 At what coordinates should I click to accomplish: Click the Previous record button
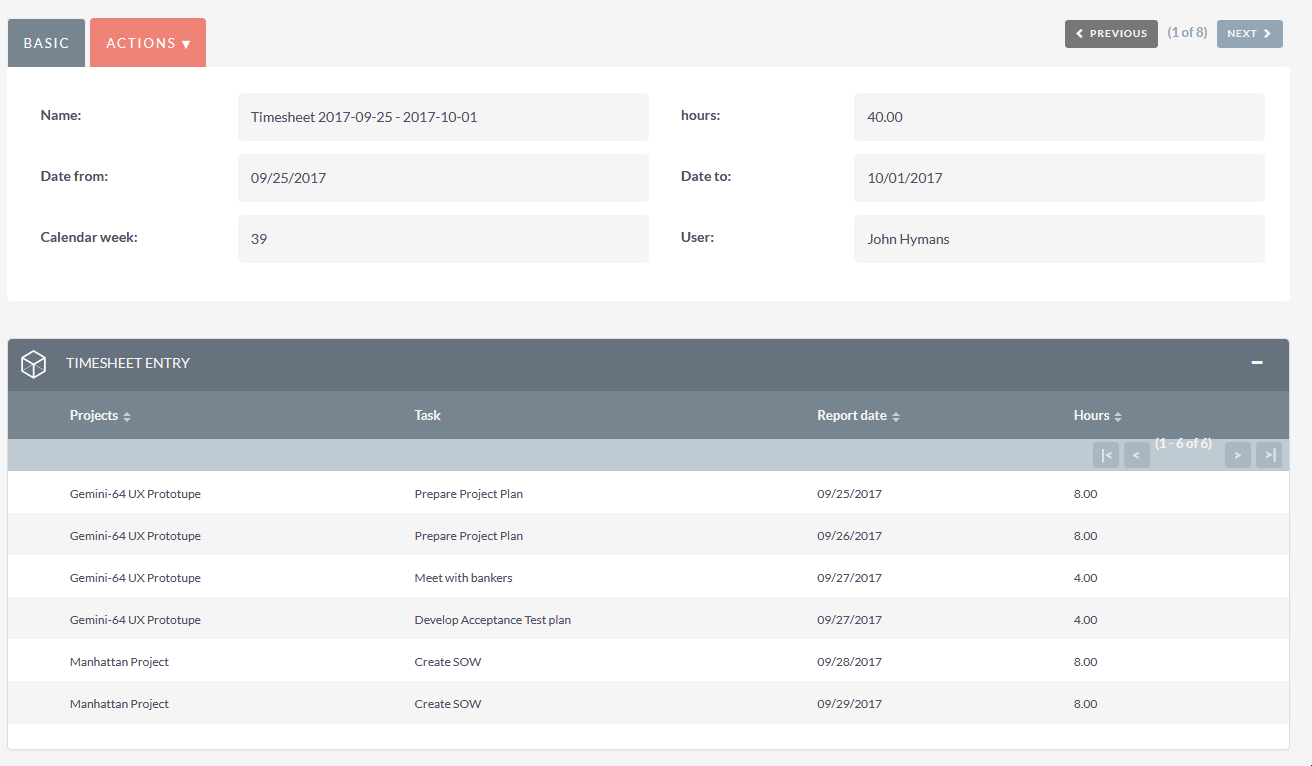click(x=1111, y=34)
